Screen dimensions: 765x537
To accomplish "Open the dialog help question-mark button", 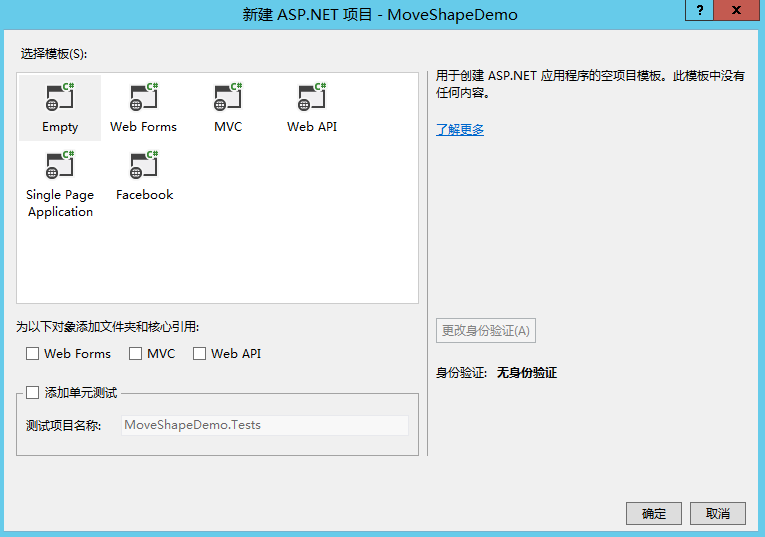I will coord(700,10).
